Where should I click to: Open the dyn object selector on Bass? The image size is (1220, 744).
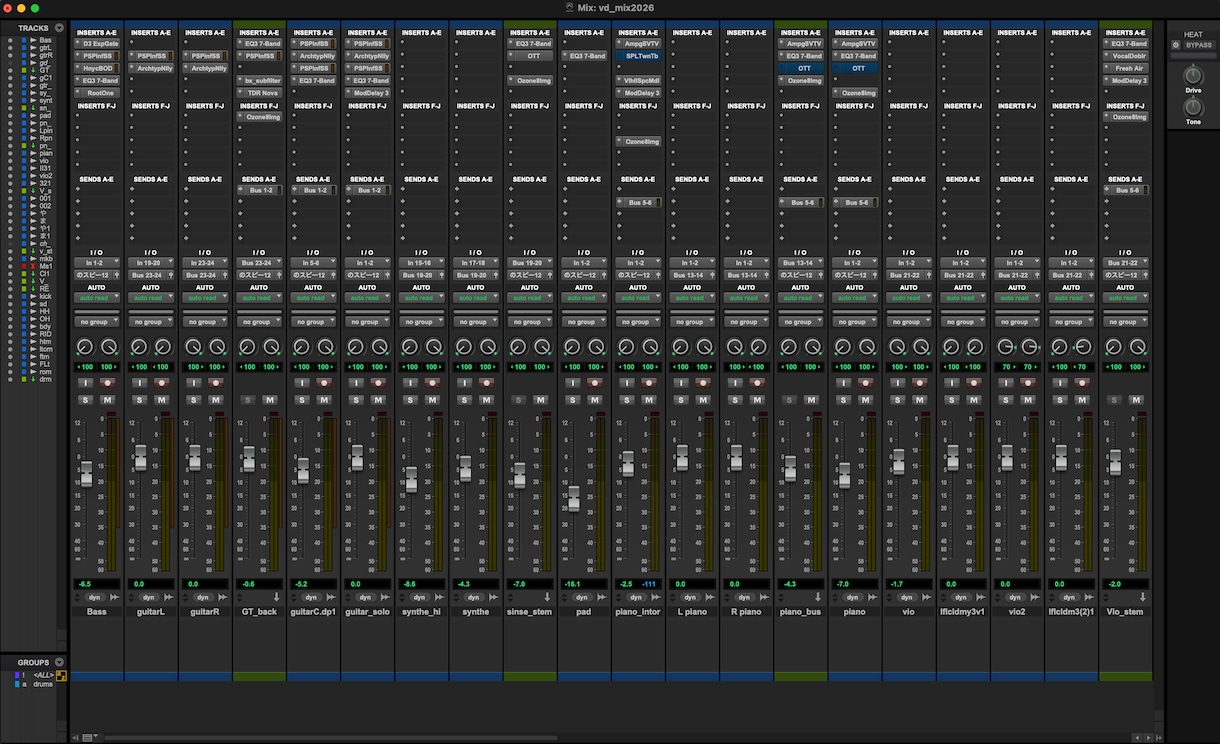pos(96,597)
